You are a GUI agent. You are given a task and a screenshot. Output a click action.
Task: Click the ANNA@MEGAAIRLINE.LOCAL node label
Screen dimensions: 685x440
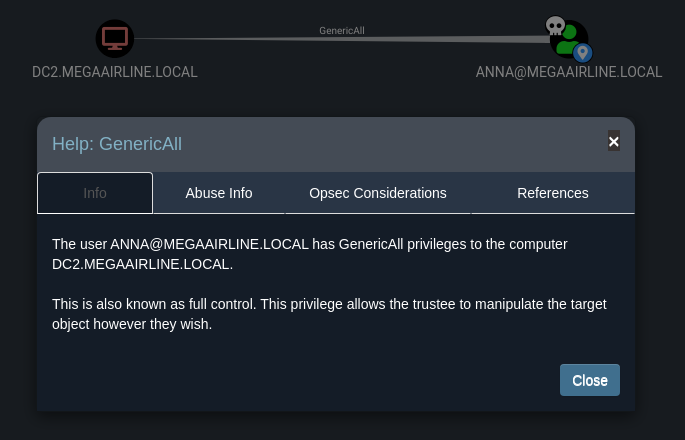pos(569,72)
